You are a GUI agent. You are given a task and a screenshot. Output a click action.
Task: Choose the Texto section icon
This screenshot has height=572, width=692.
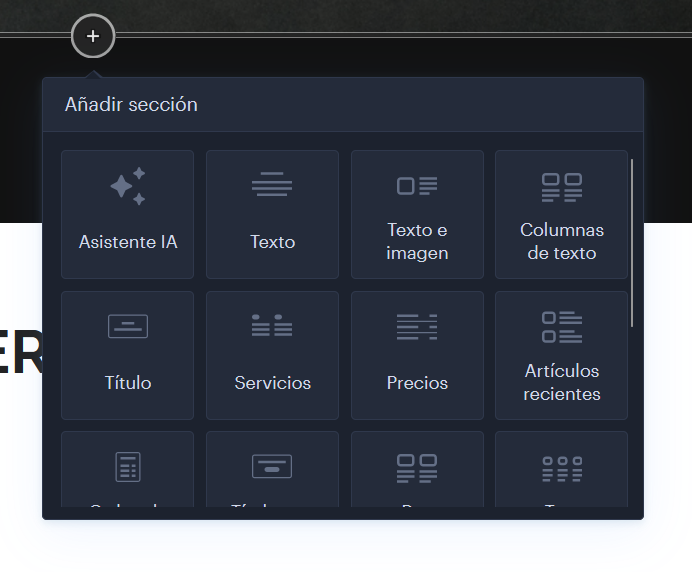pyautogui.click(x=272, y=185)
